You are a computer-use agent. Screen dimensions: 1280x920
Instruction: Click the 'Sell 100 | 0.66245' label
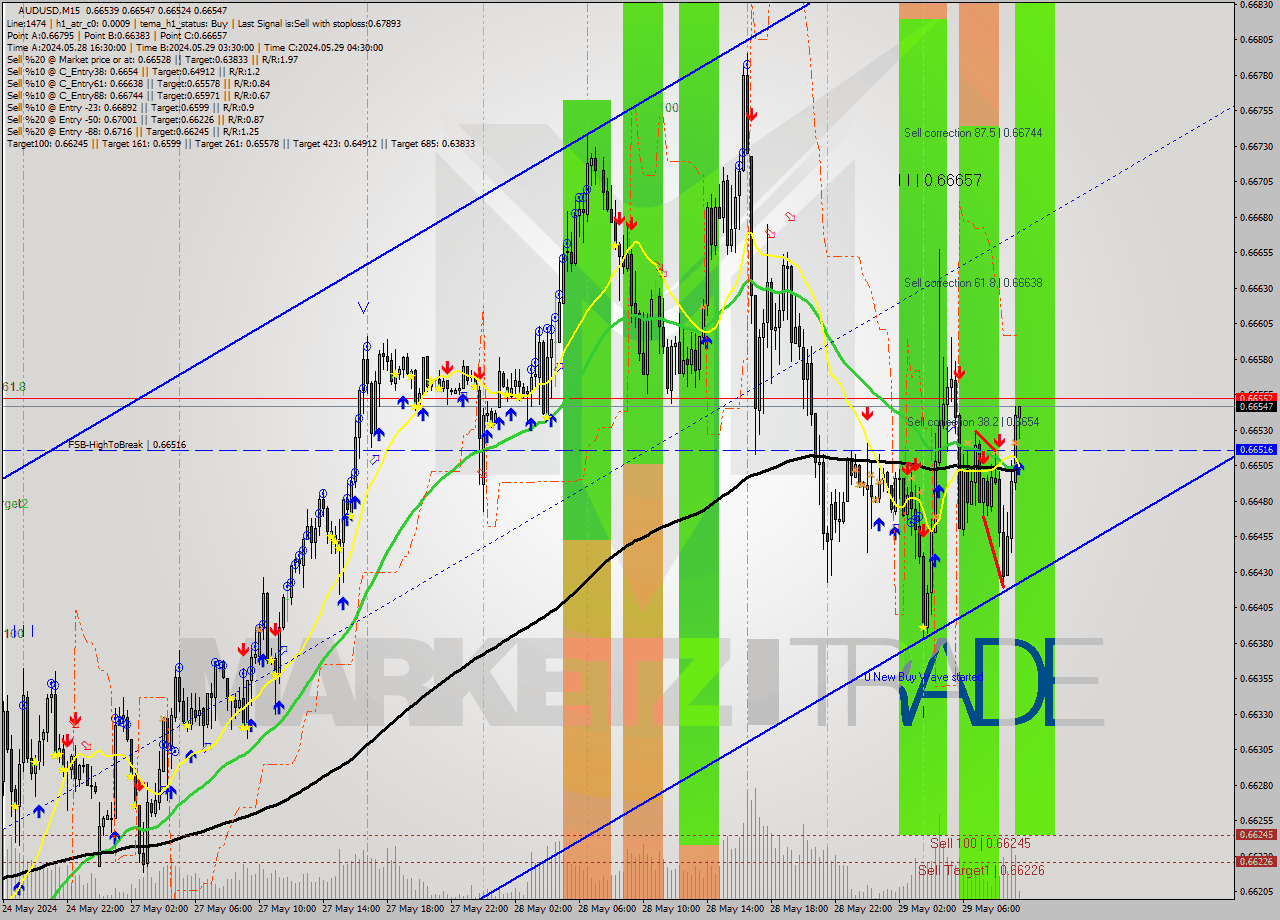point(980,843)
